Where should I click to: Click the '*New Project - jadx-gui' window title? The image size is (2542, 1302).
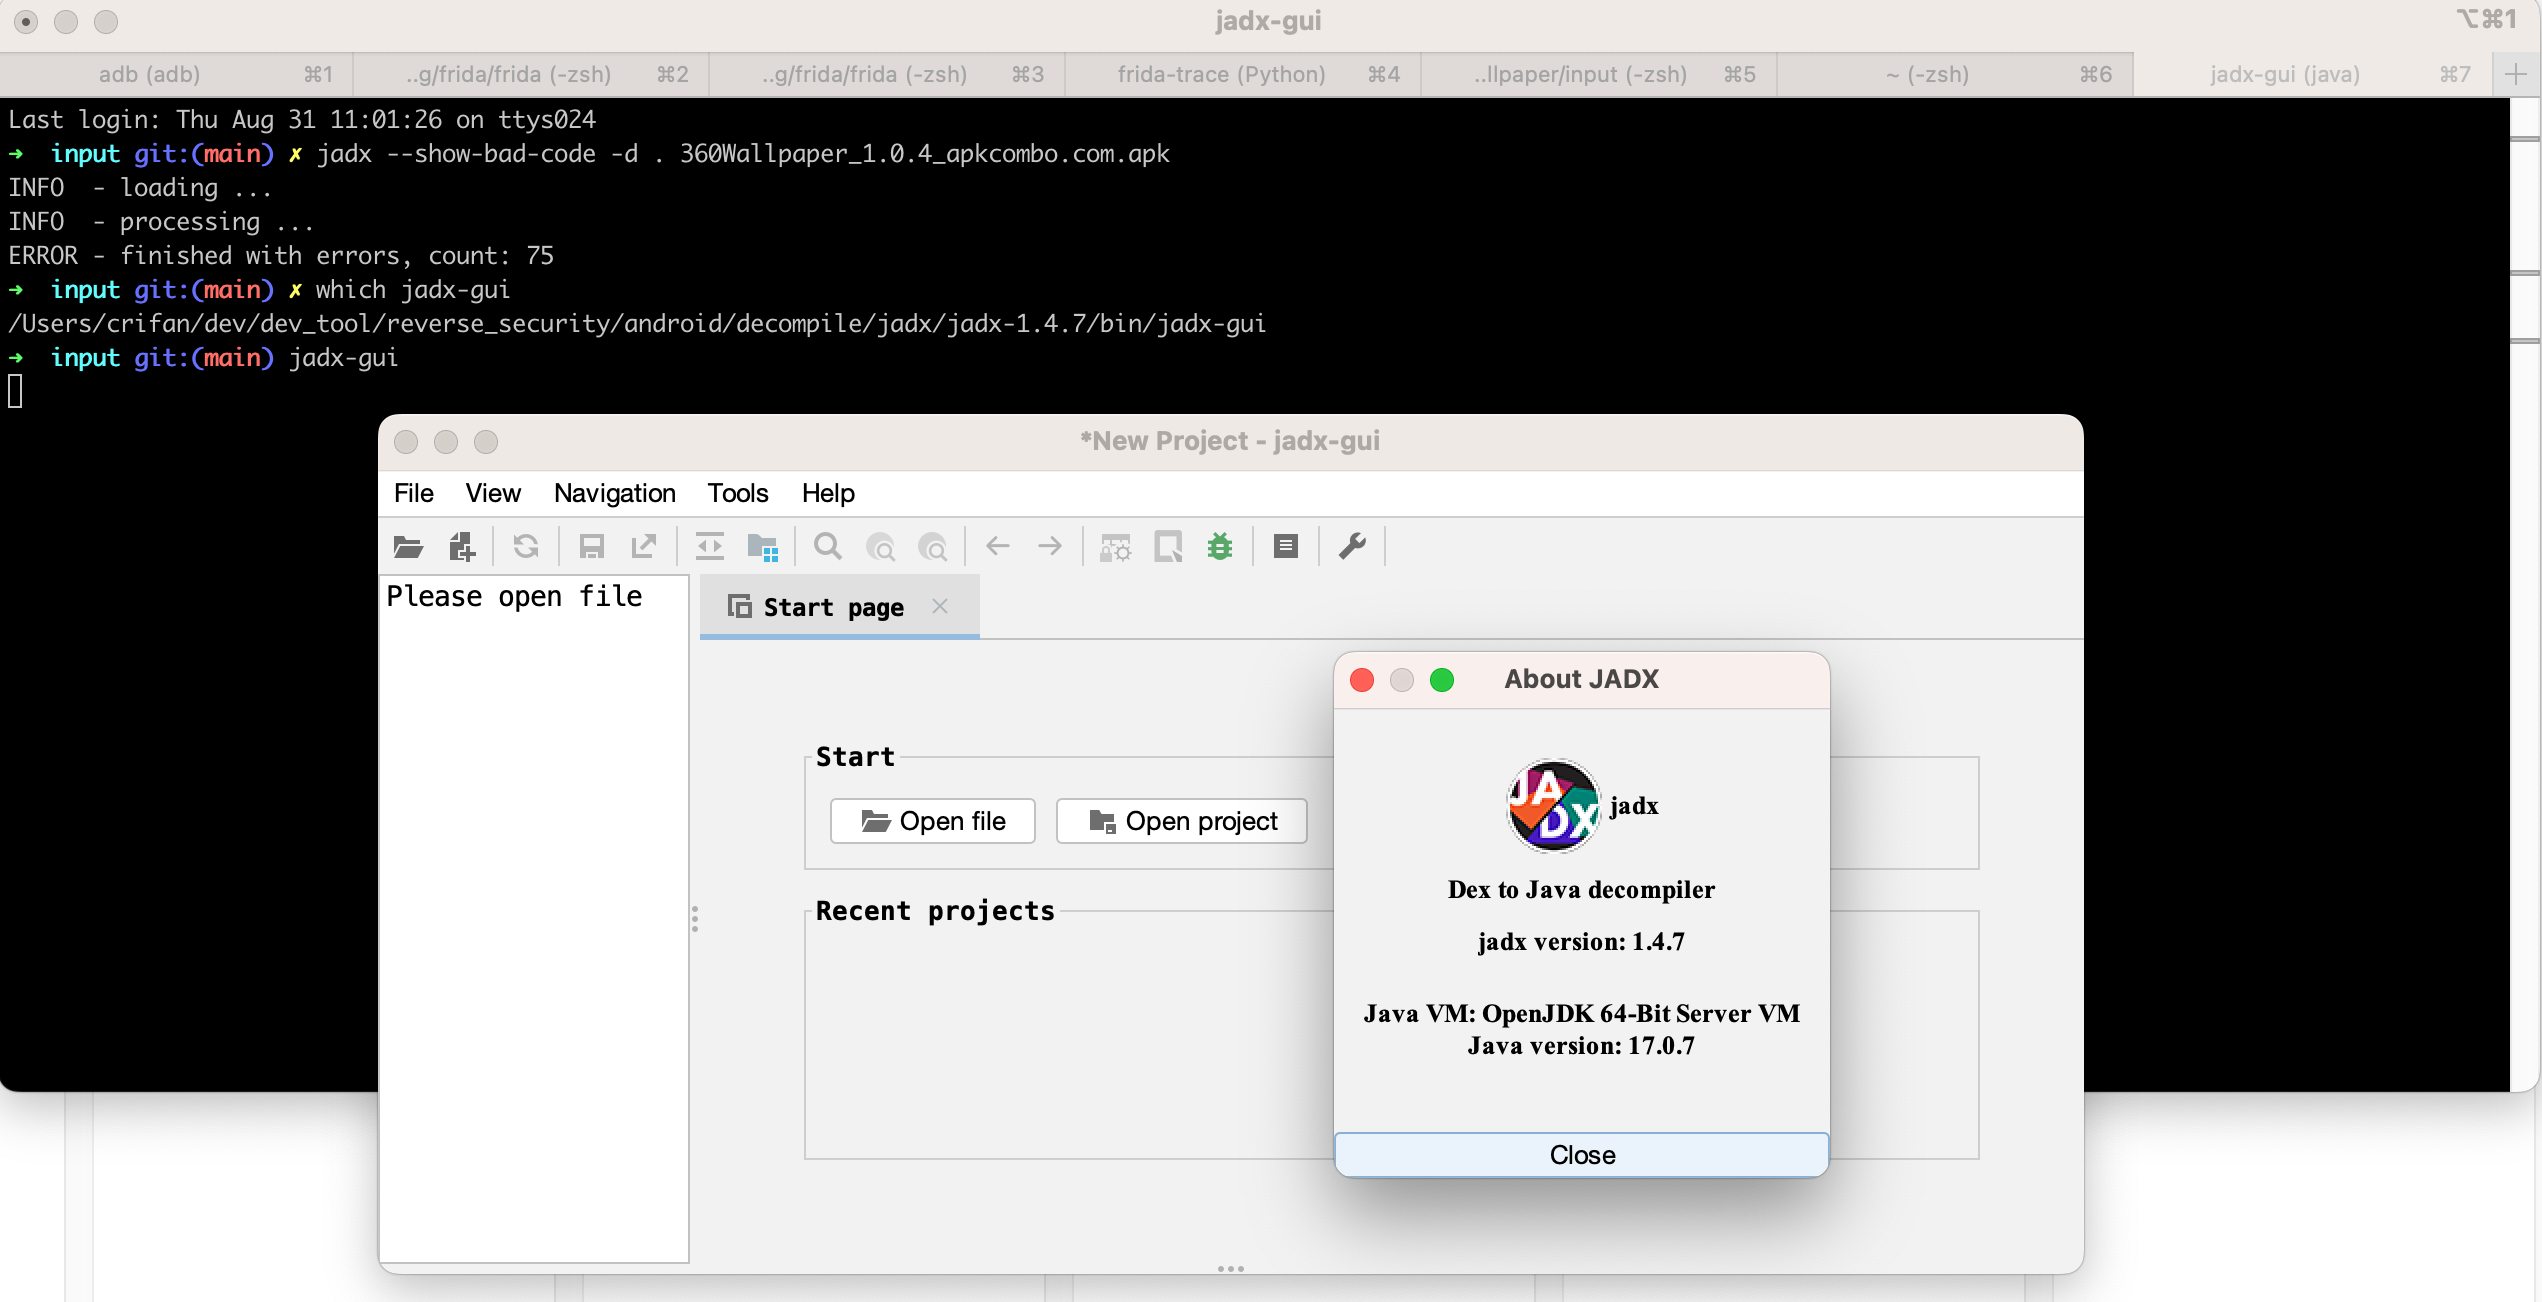pyautogui.click(x=1230, y=441)
